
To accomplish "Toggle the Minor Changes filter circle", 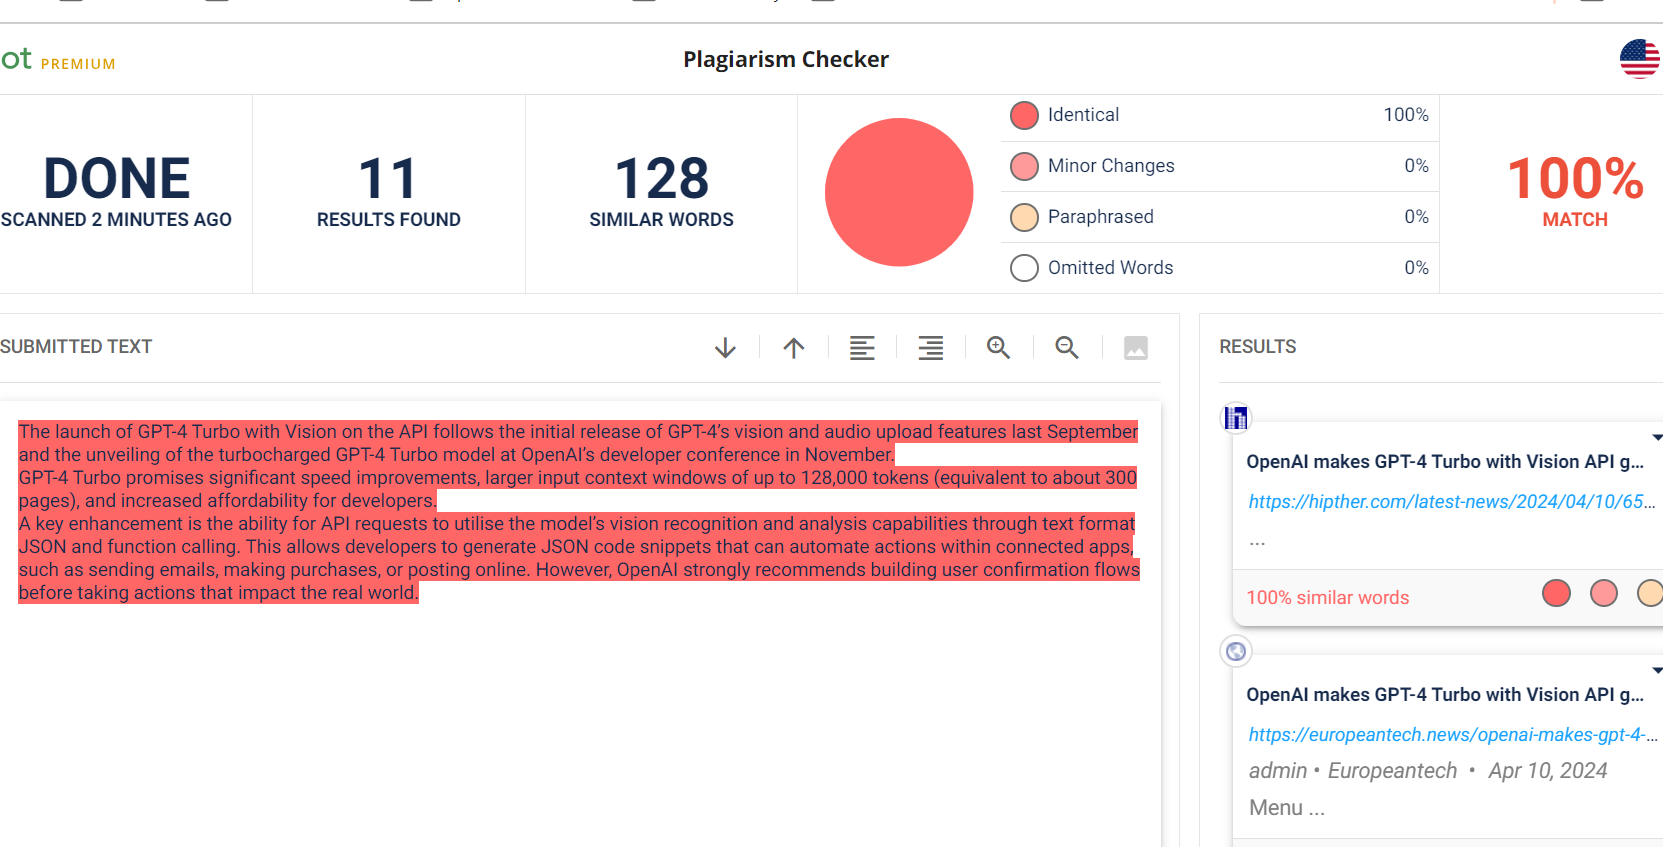I will [x=1024, y=166].
